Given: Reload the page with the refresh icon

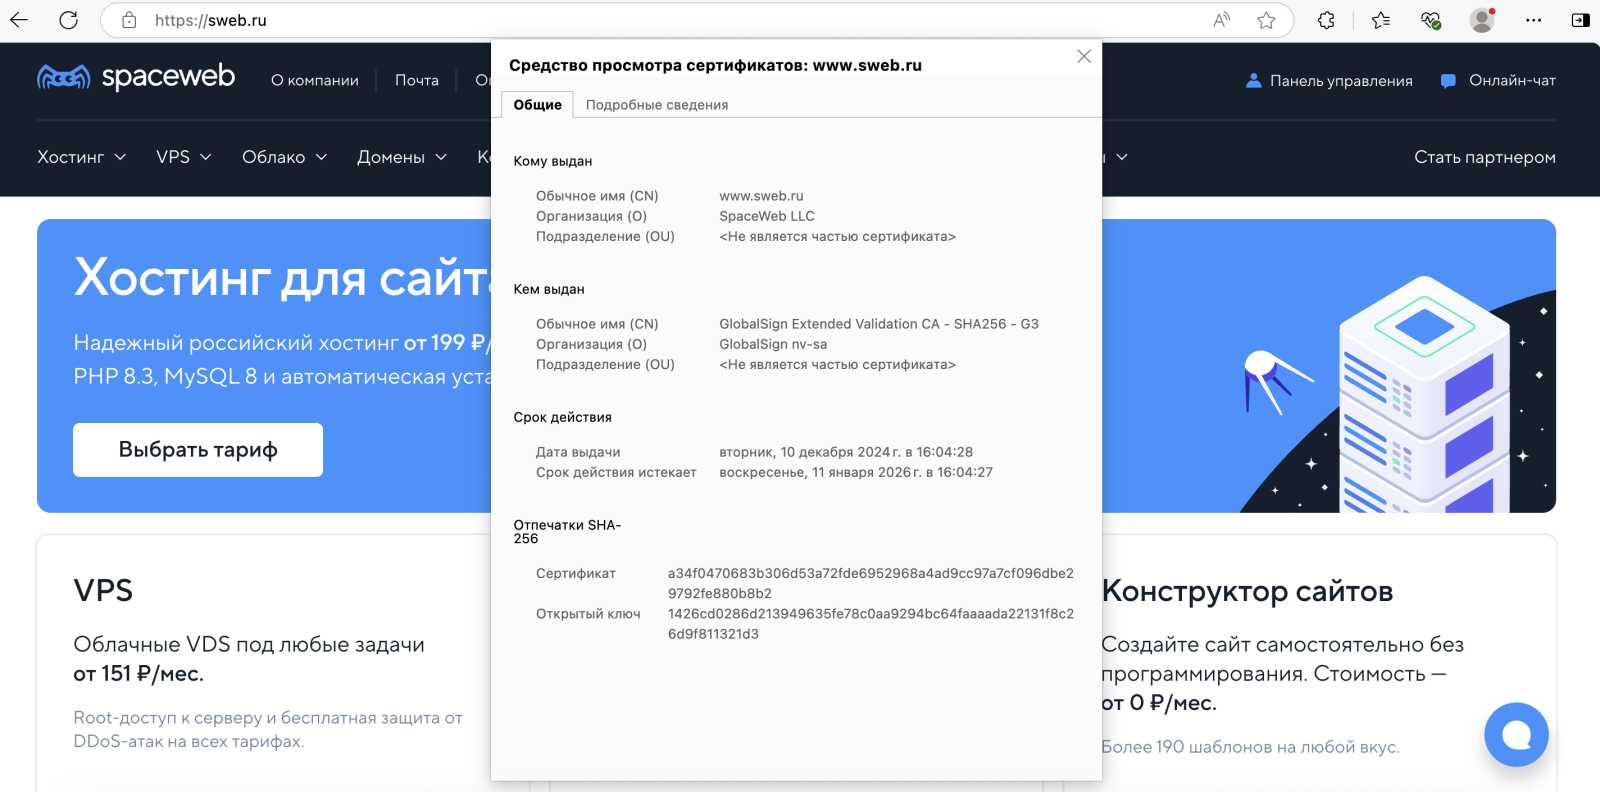Looking at the screenshot, I should pyautogui.click(x=68, y=20).
